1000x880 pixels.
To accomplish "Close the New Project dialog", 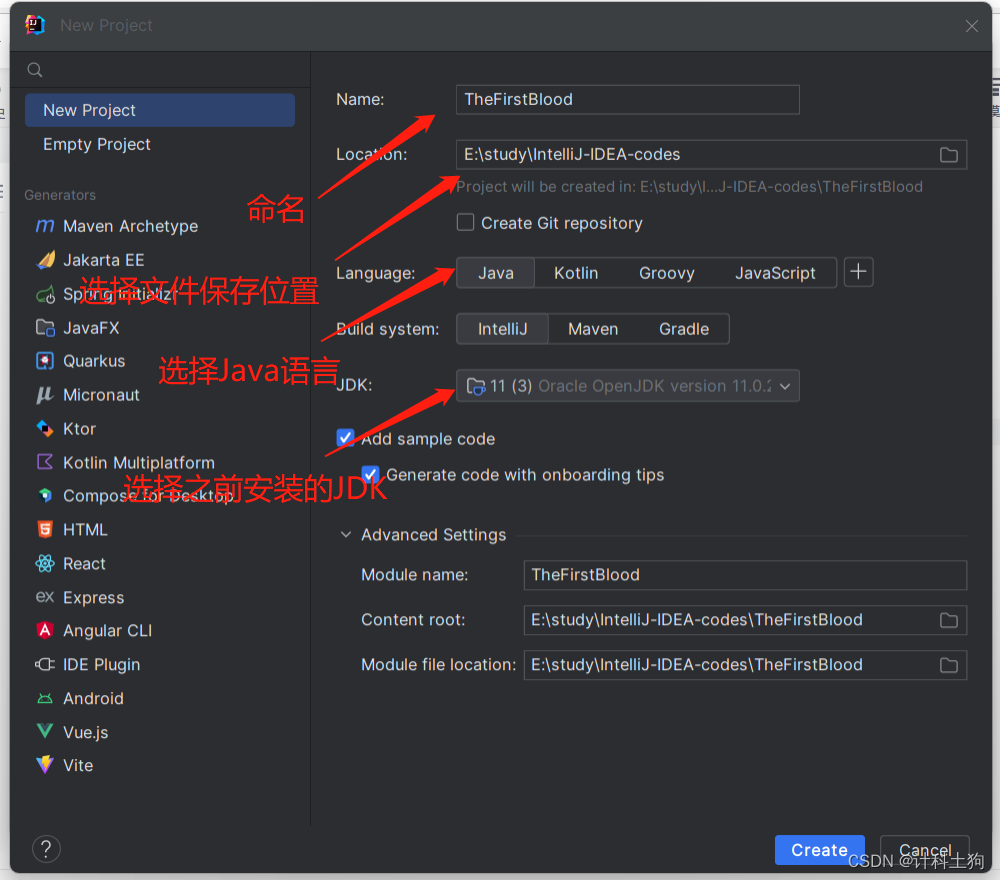I will click(x=971, y=26).
